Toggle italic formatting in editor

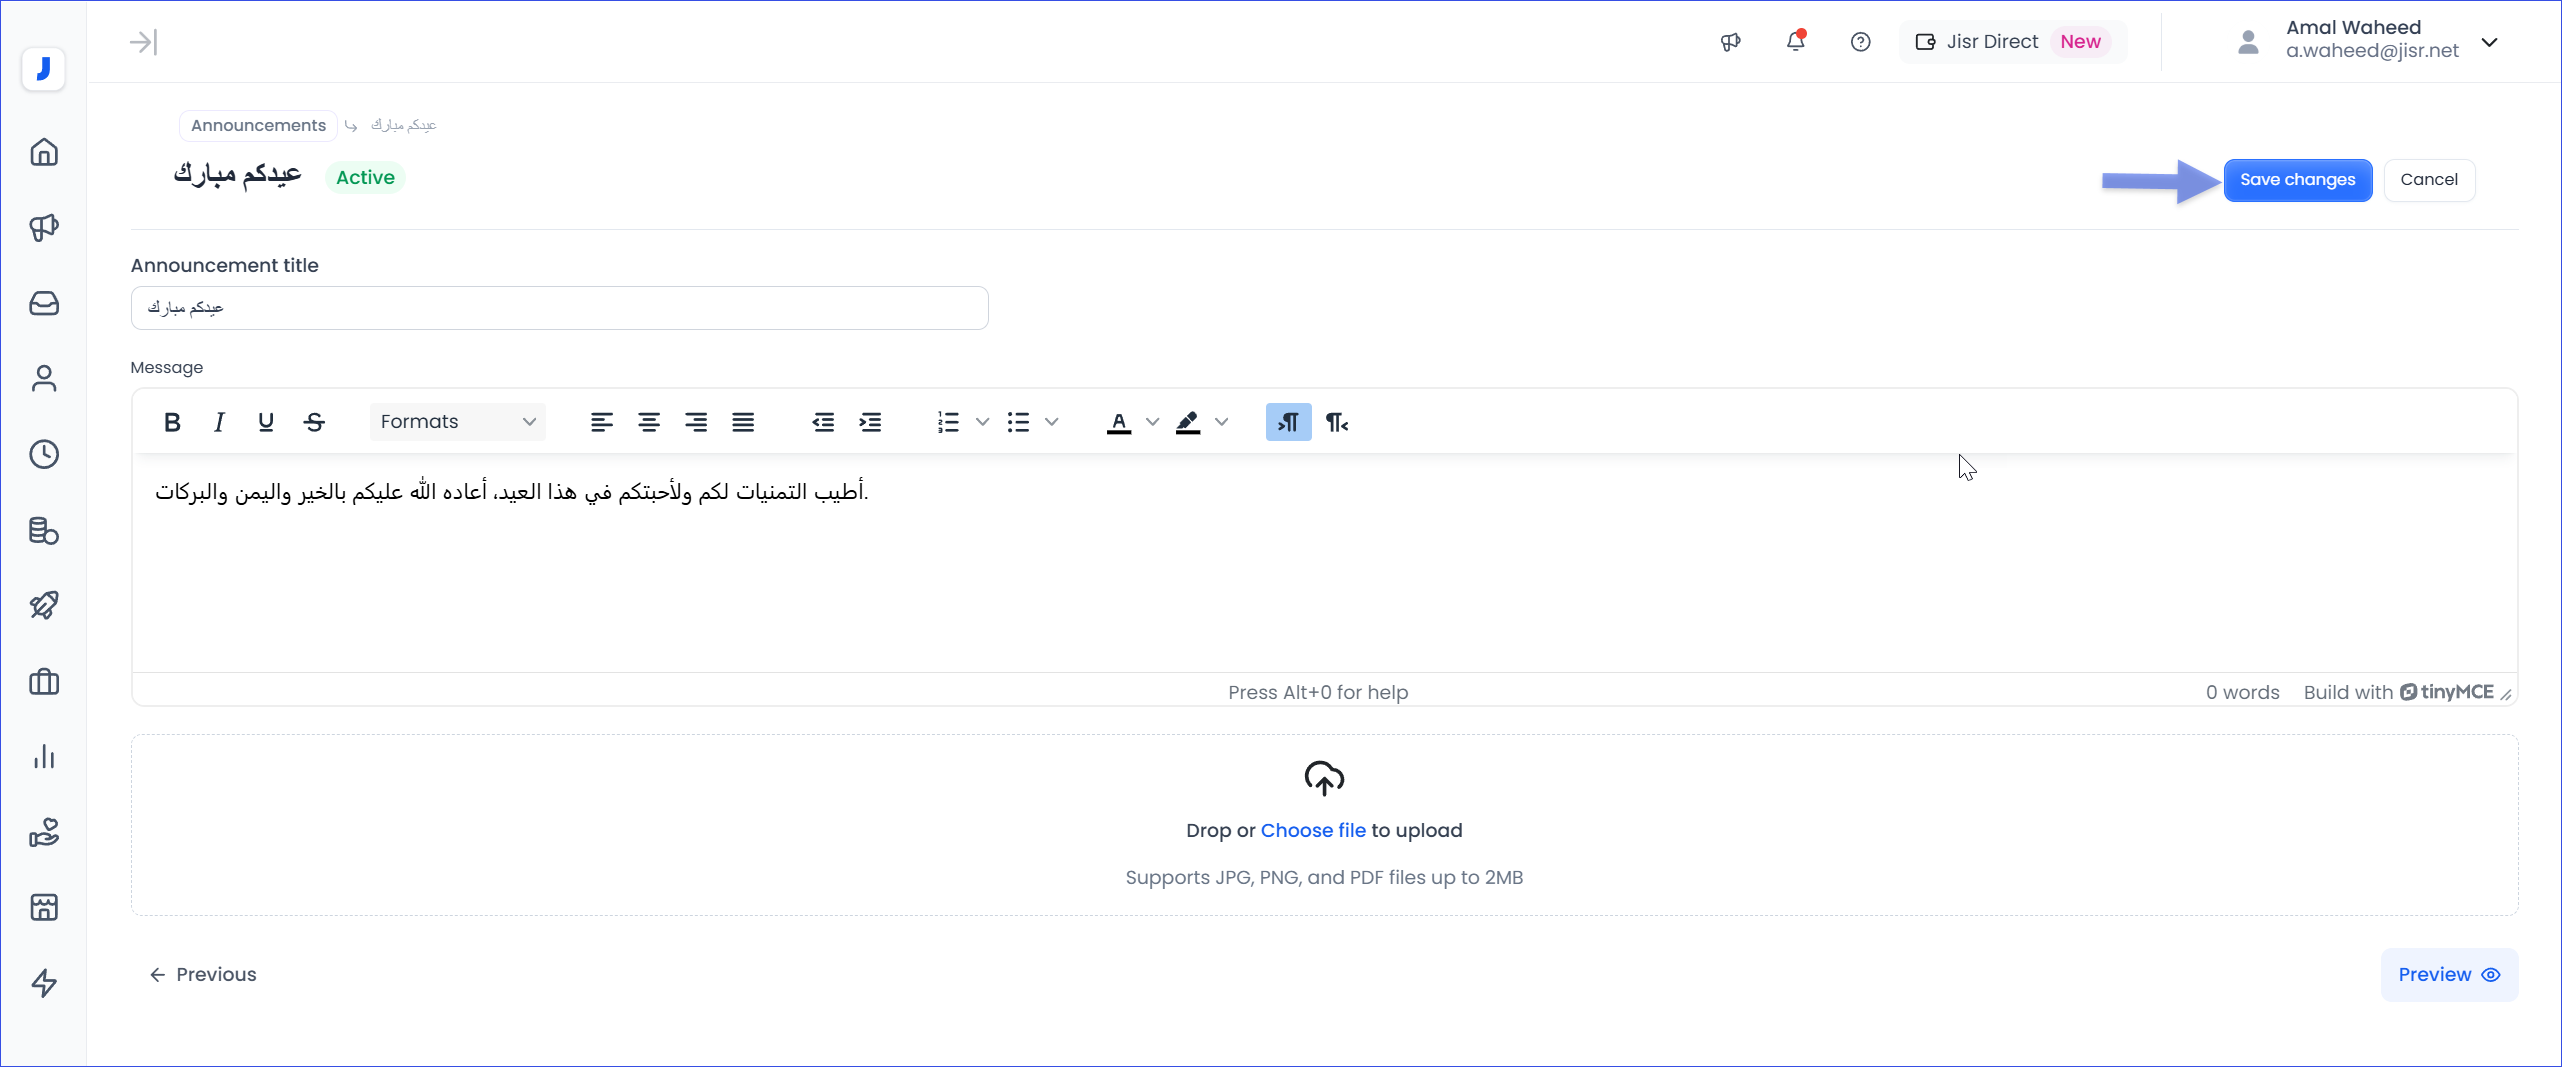(219, 422)
